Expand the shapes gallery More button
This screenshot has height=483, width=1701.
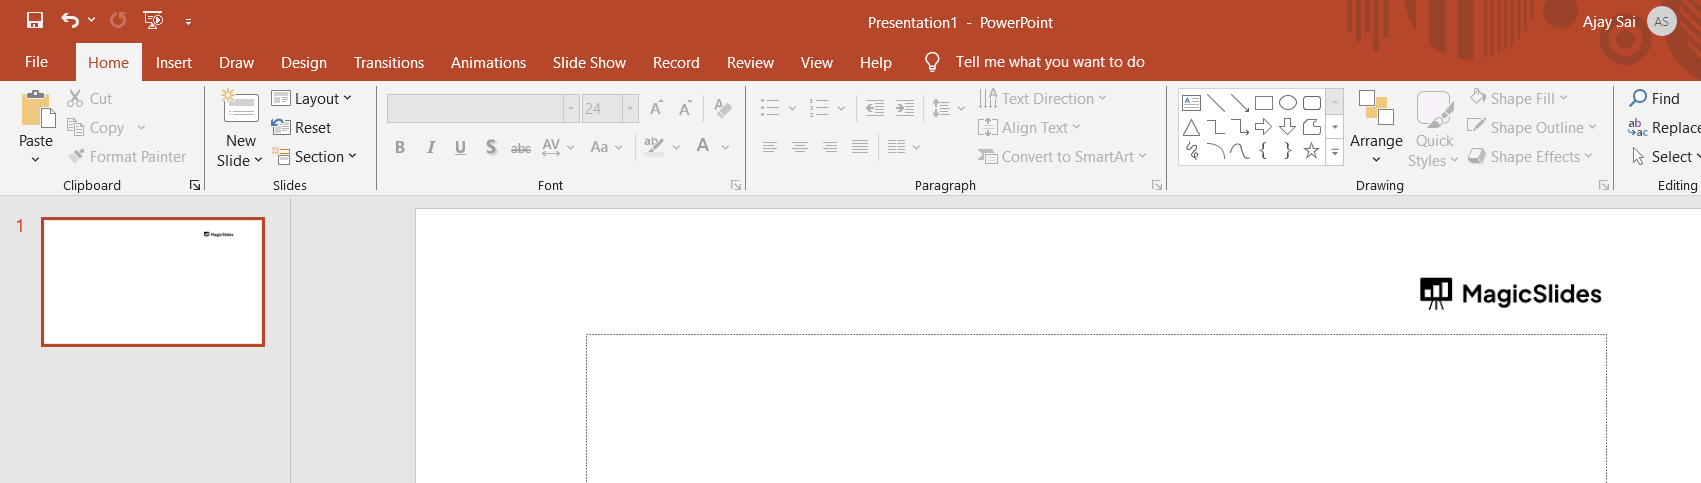click(x=1335, y=152)
